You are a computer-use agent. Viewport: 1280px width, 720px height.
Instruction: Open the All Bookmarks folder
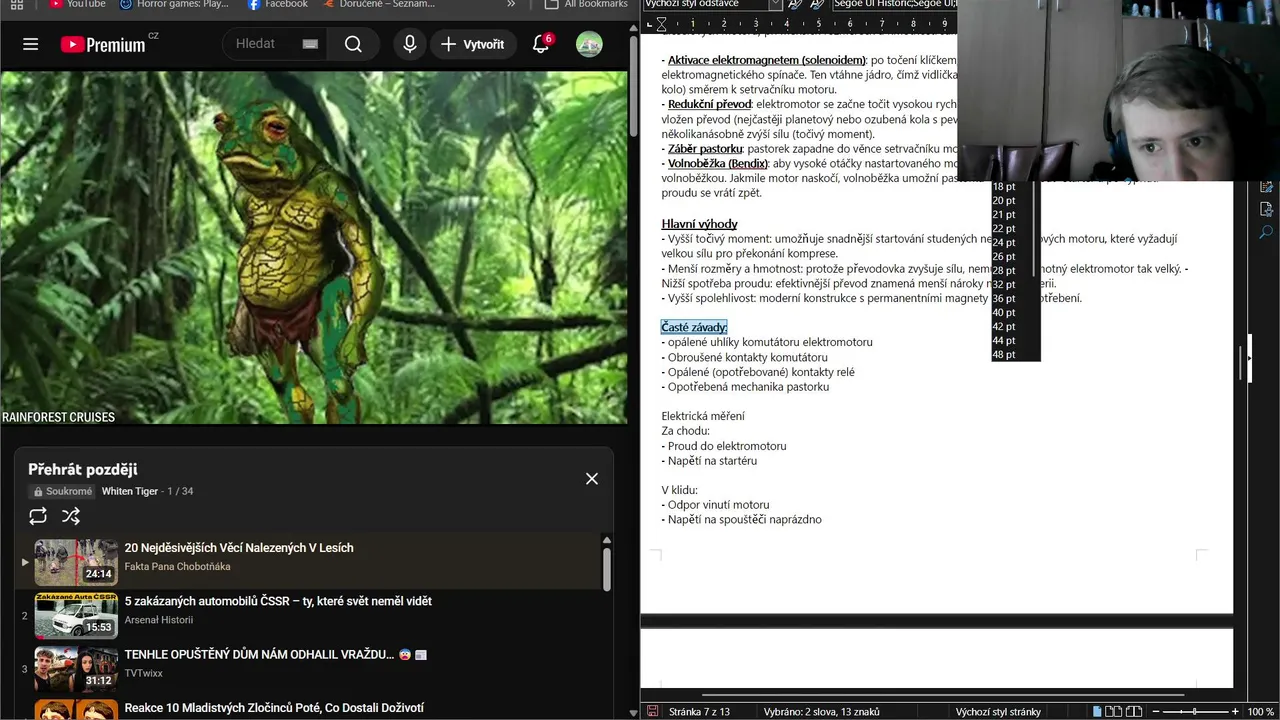(586, 4)
